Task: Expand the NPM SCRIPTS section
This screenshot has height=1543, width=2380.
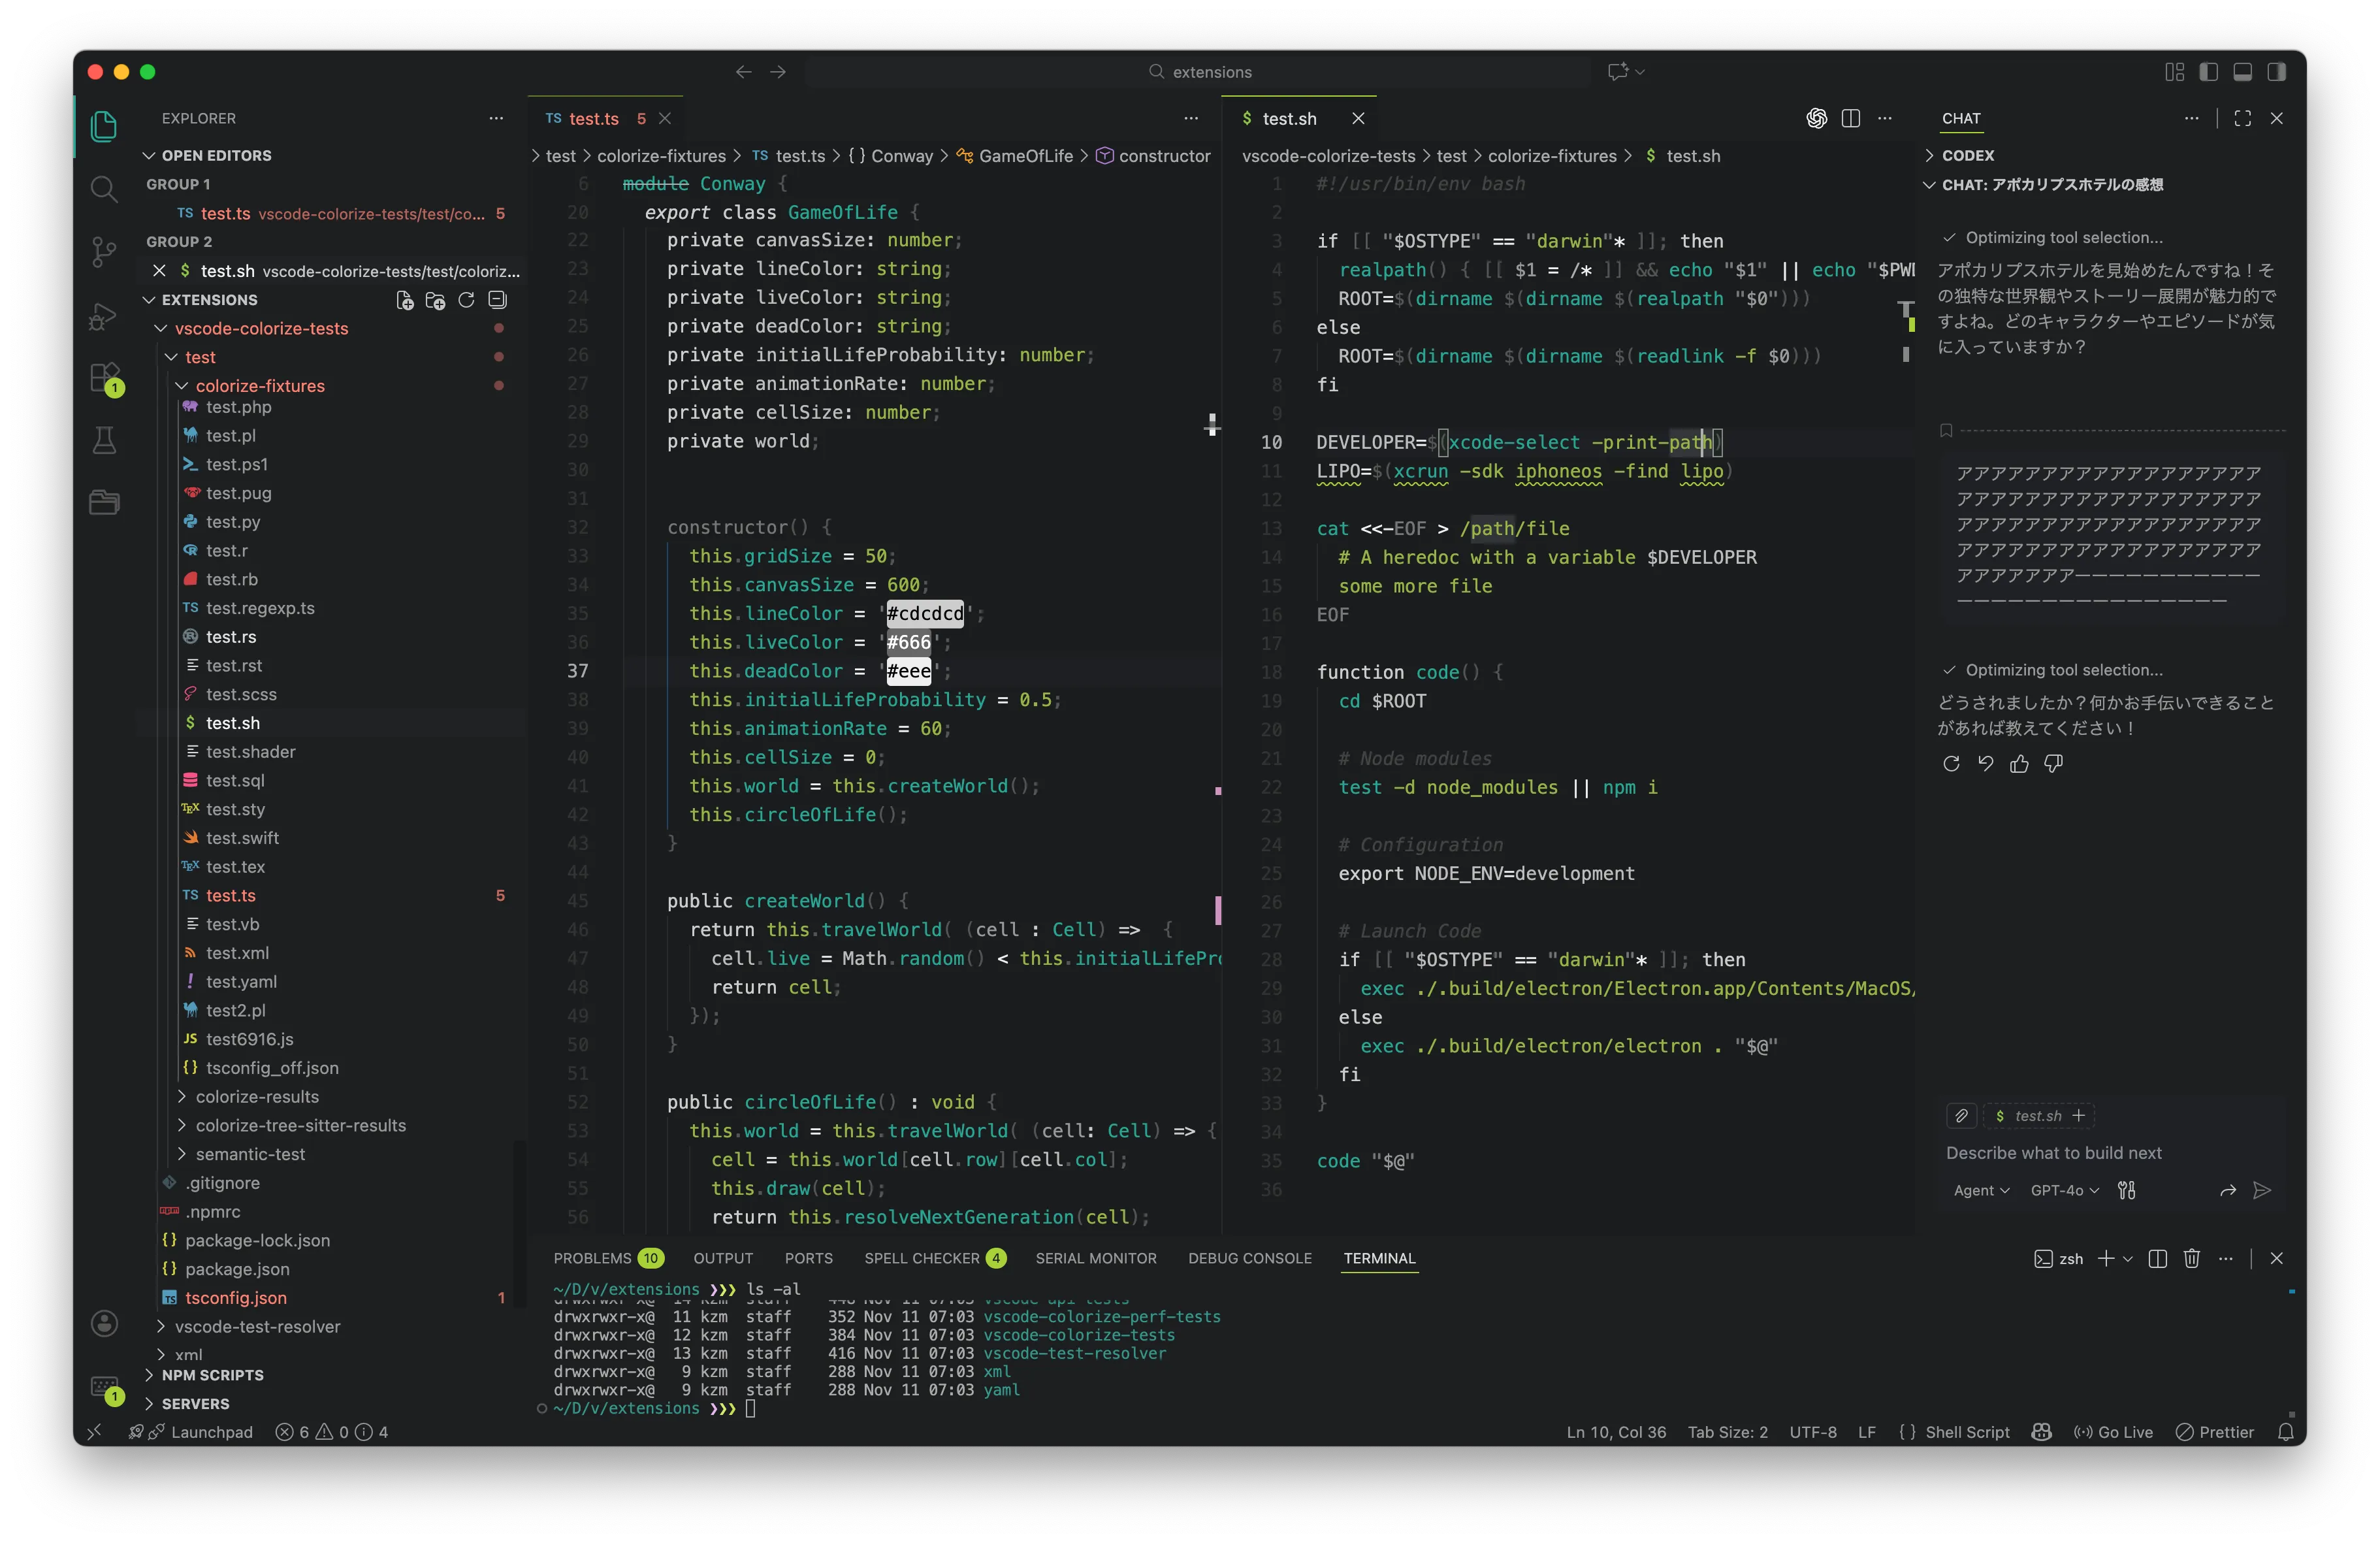Action: (212, 1375)
